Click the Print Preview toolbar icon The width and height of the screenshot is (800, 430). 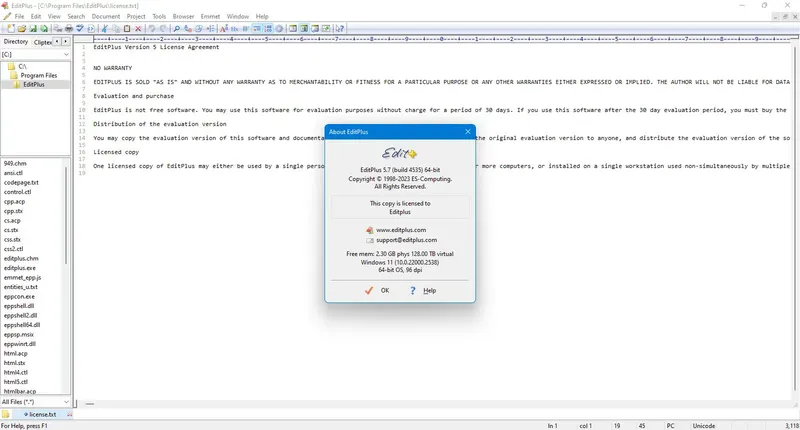click(58, 29)
